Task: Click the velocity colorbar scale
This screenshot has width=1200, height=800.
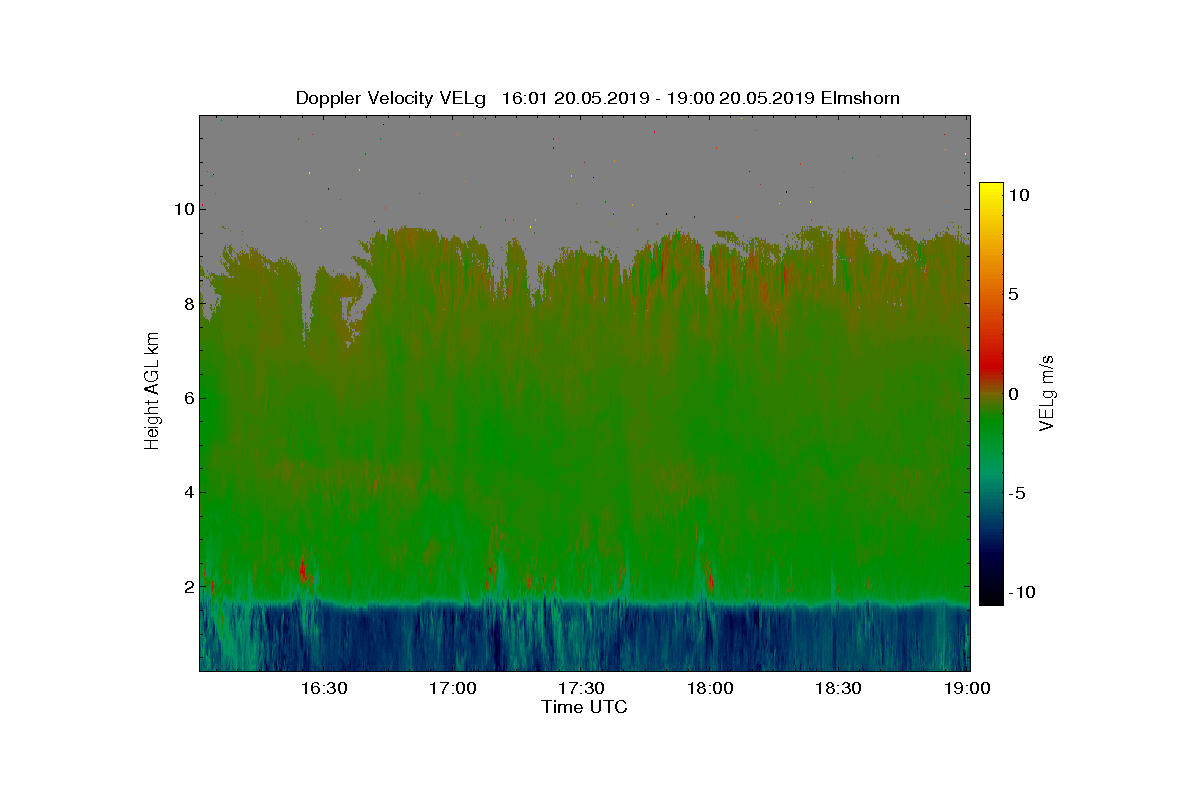Action: (x=991, y=394)
